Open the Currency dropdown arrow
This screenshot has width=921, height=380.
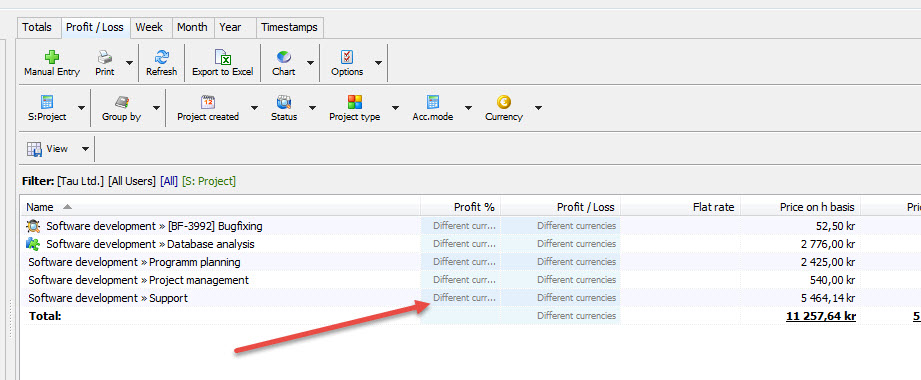[x=538, y=107]
